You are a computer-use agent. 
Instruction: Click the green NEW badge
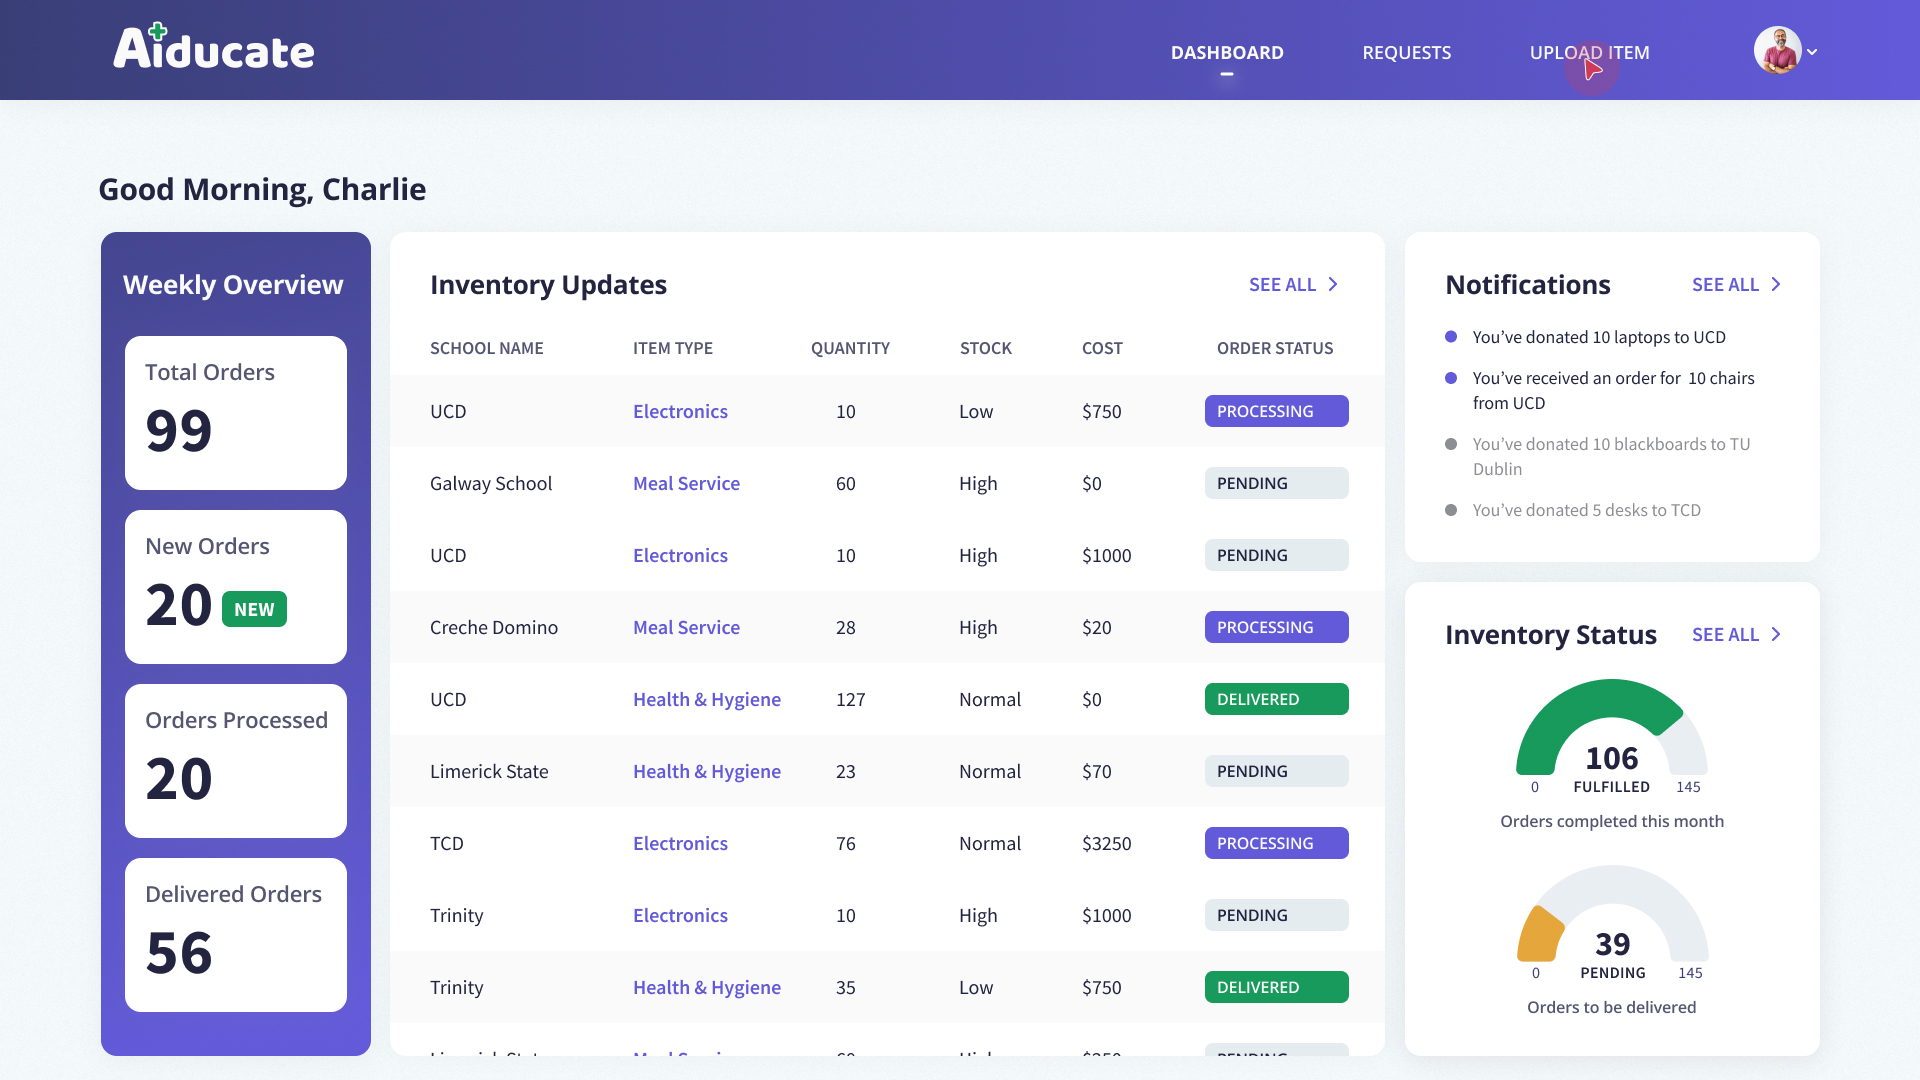(254, 609)
